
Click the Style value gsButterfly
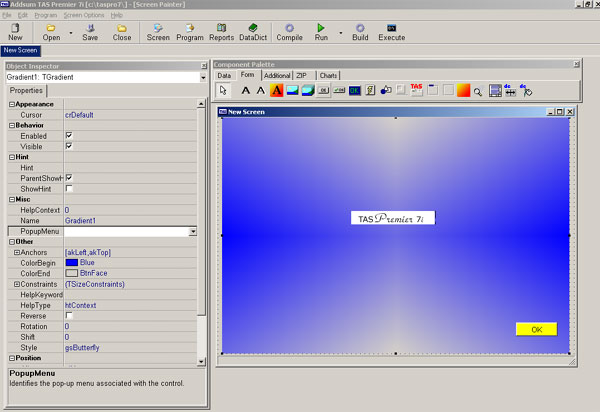point(82,348)
